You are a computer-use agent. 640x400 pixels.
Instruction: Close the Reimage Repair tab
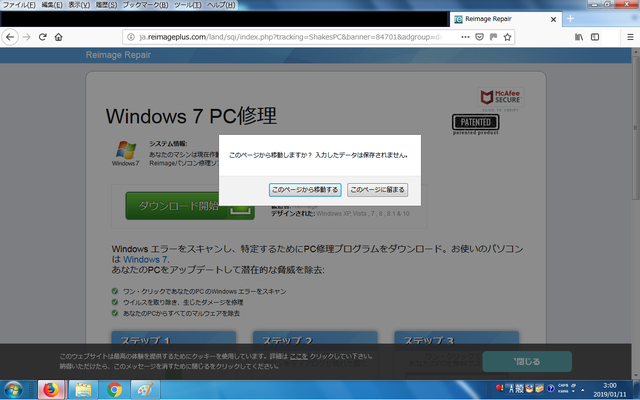point(553,19)
